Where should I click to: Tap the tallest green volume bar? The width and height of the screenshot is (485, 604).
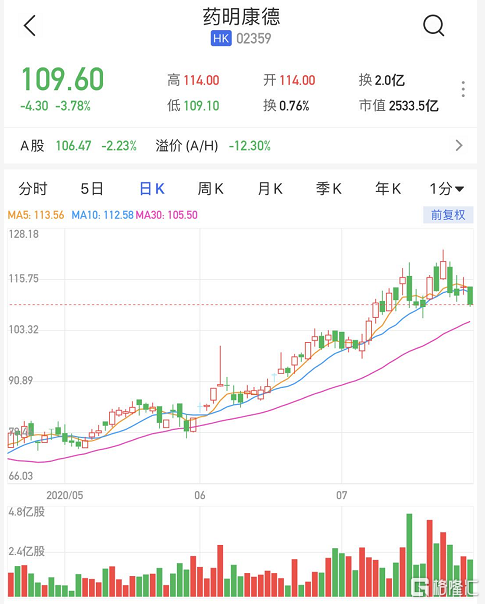coord(409,555)
